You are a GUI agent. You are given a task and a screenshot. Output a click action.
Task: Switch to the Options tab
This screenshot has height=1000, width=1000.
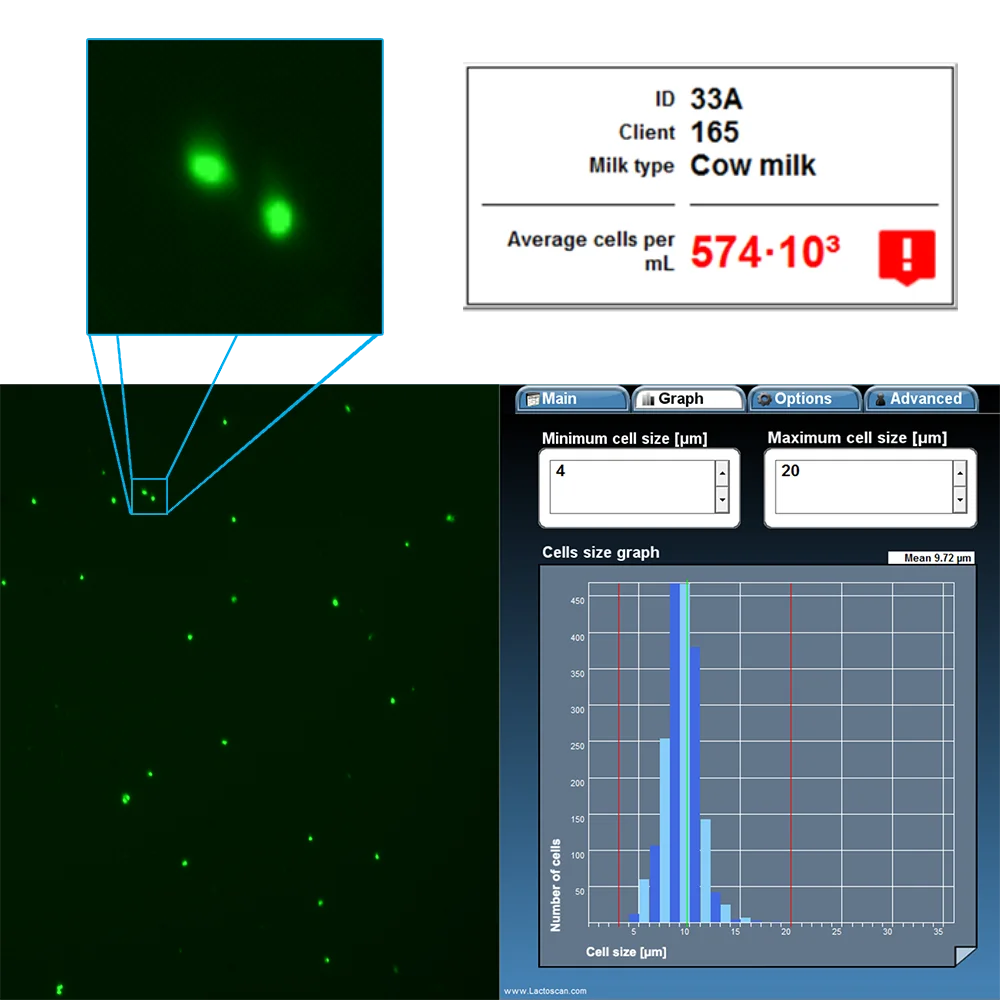coord(805,398)
